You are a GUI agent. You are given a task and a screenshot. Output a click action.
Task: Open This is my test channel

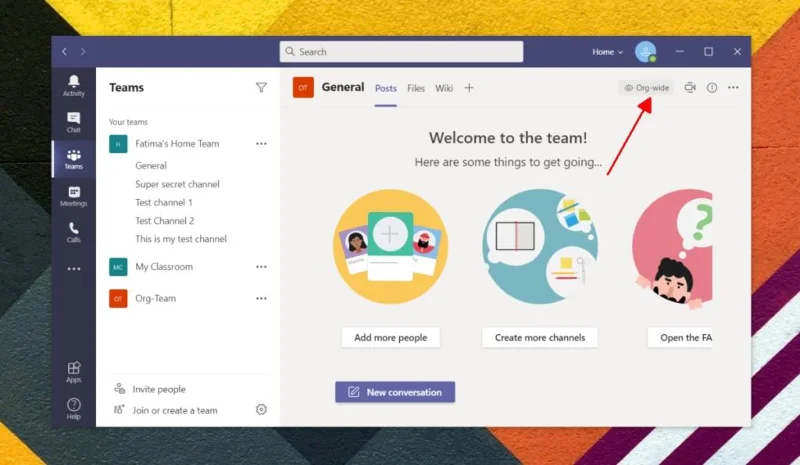(181, 239)
